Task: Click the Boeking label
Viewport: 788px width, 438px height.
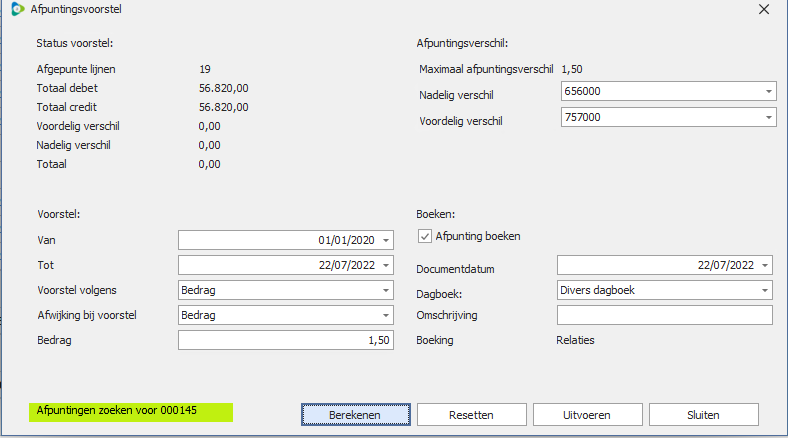Action: point(435,341)
